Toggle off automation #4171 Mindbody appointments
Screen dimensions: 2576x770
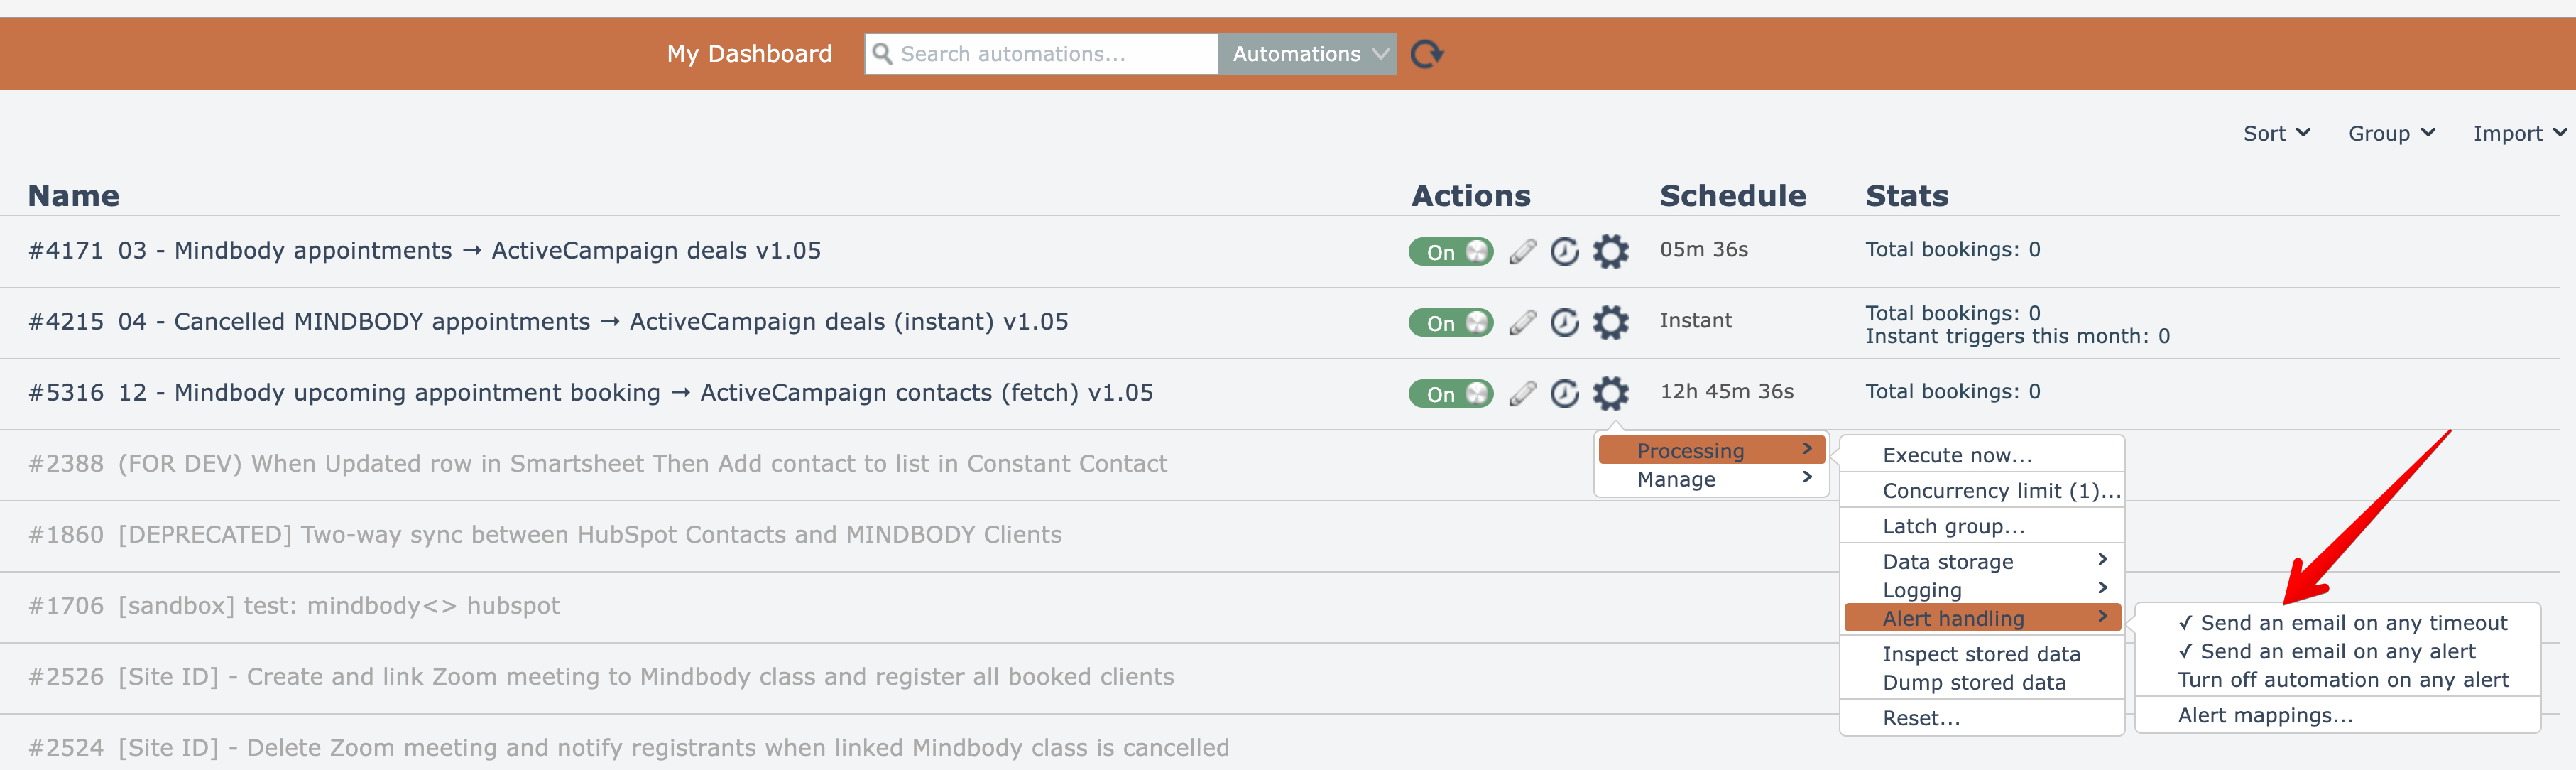1450,251
